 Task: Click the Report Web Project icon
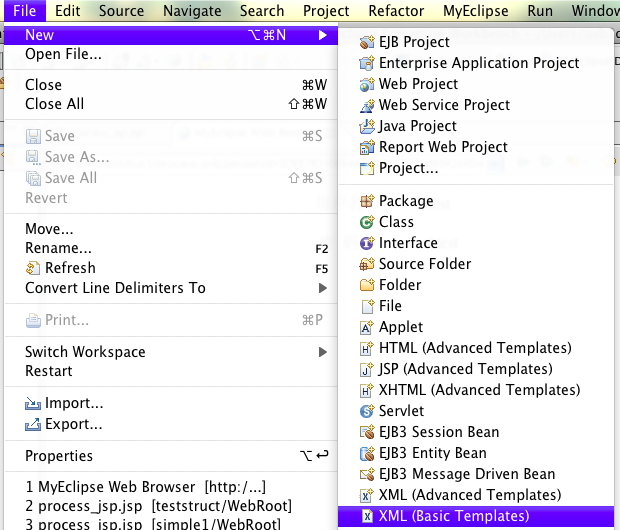tap(367, 147)
